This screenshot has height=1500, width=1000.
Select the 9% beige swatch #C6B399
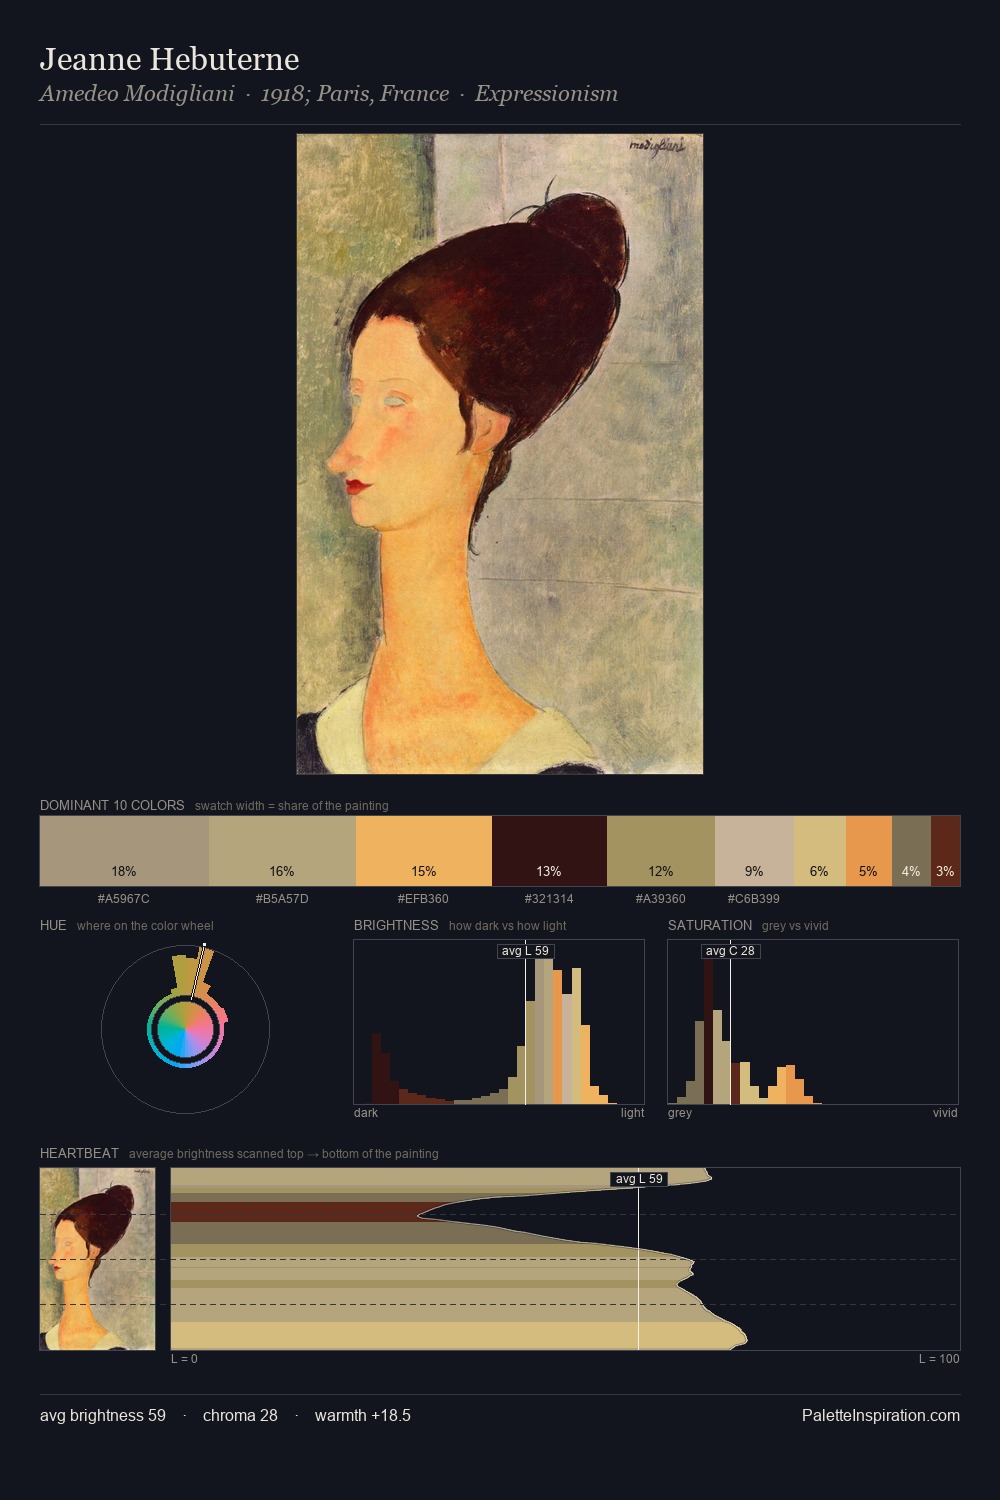754,851
